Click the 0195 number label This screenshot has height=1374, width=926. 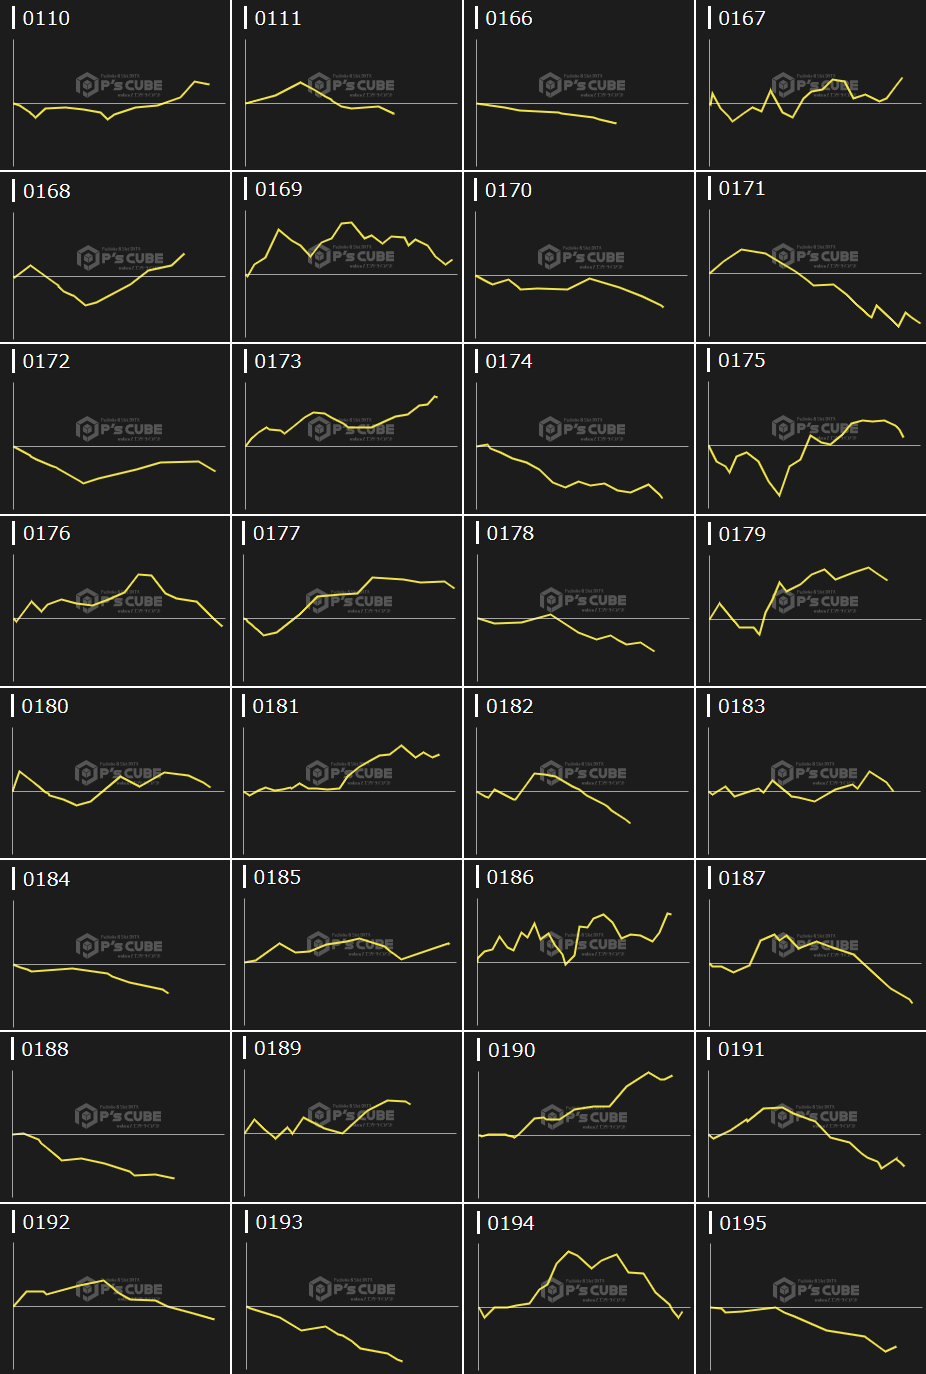(743, 1223)
